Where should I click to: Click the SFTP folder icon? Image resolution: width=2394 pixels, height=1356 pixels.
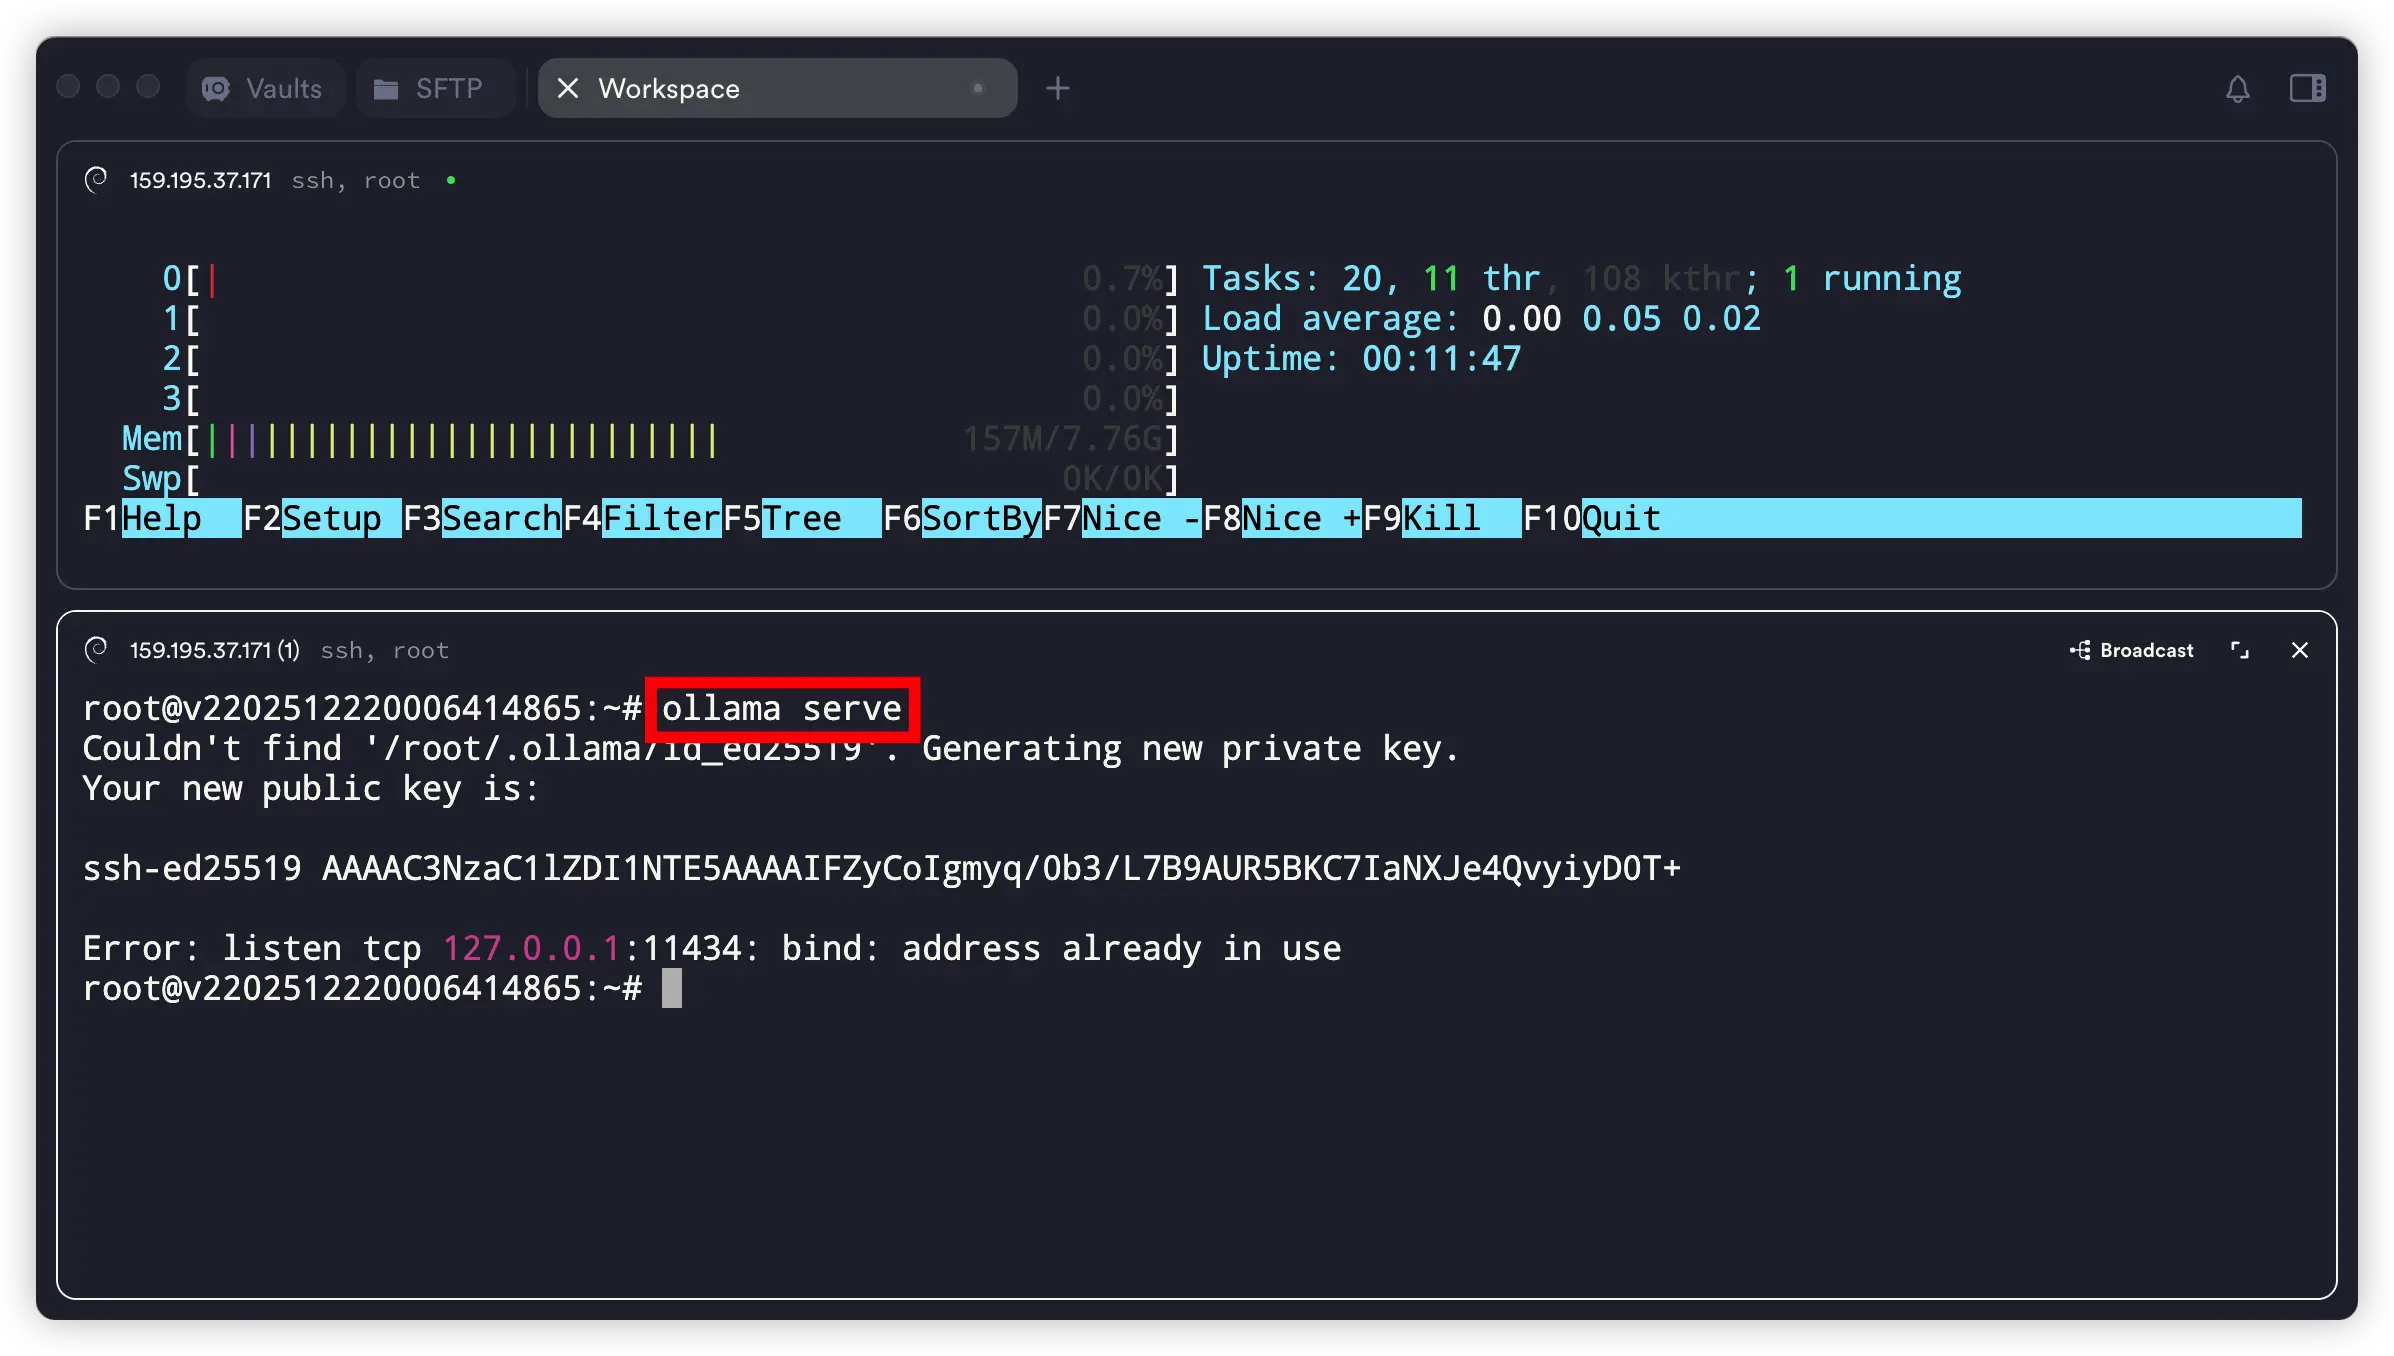point(386,89)
